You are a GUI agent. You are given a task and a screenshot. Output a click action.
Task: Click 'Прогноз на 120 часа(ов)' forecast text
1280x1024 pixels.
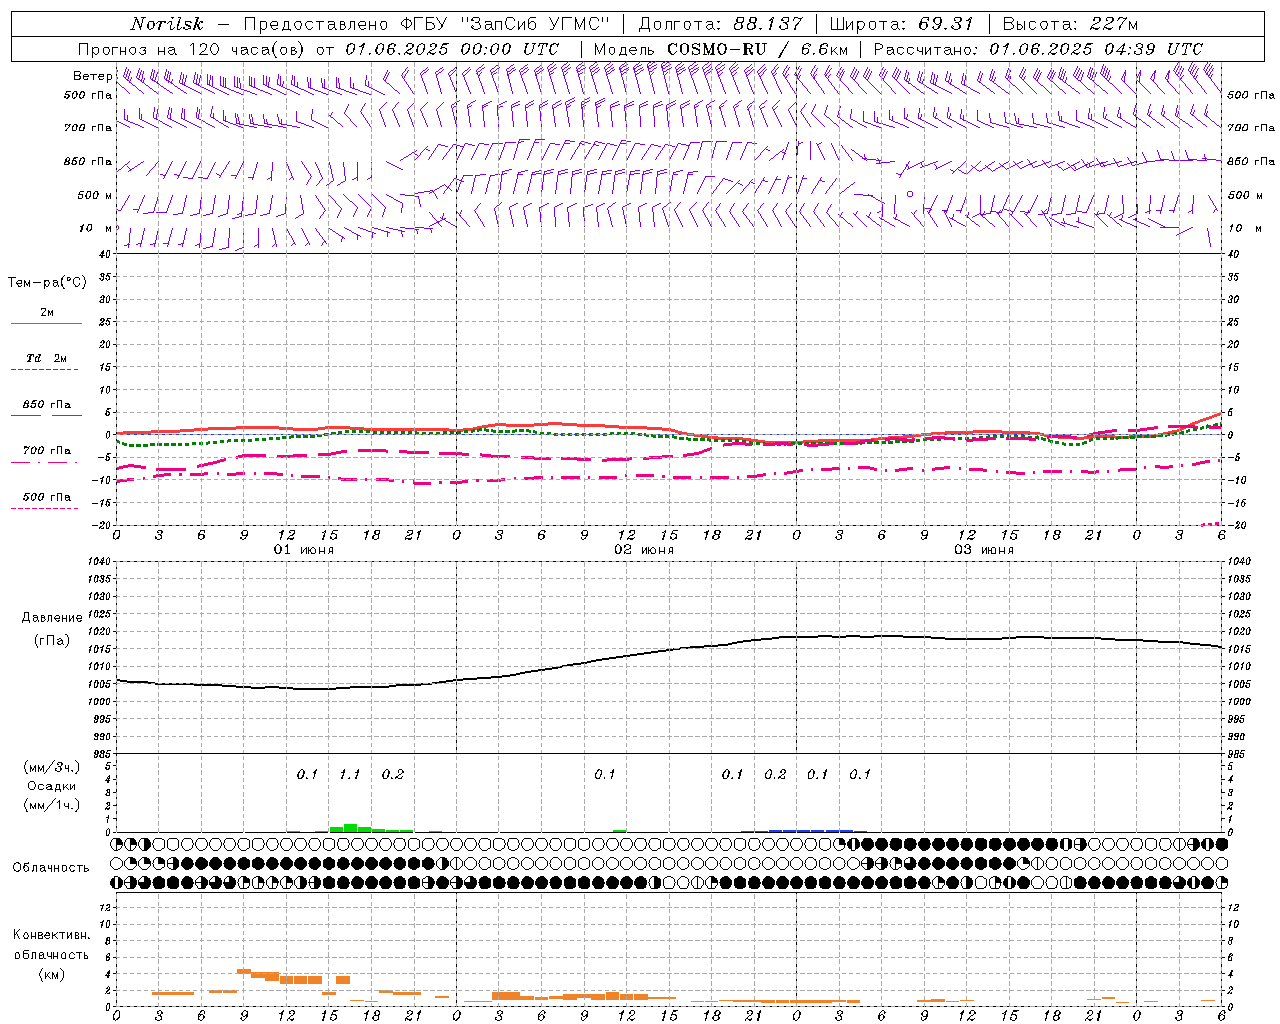click(x=192, y=49)
